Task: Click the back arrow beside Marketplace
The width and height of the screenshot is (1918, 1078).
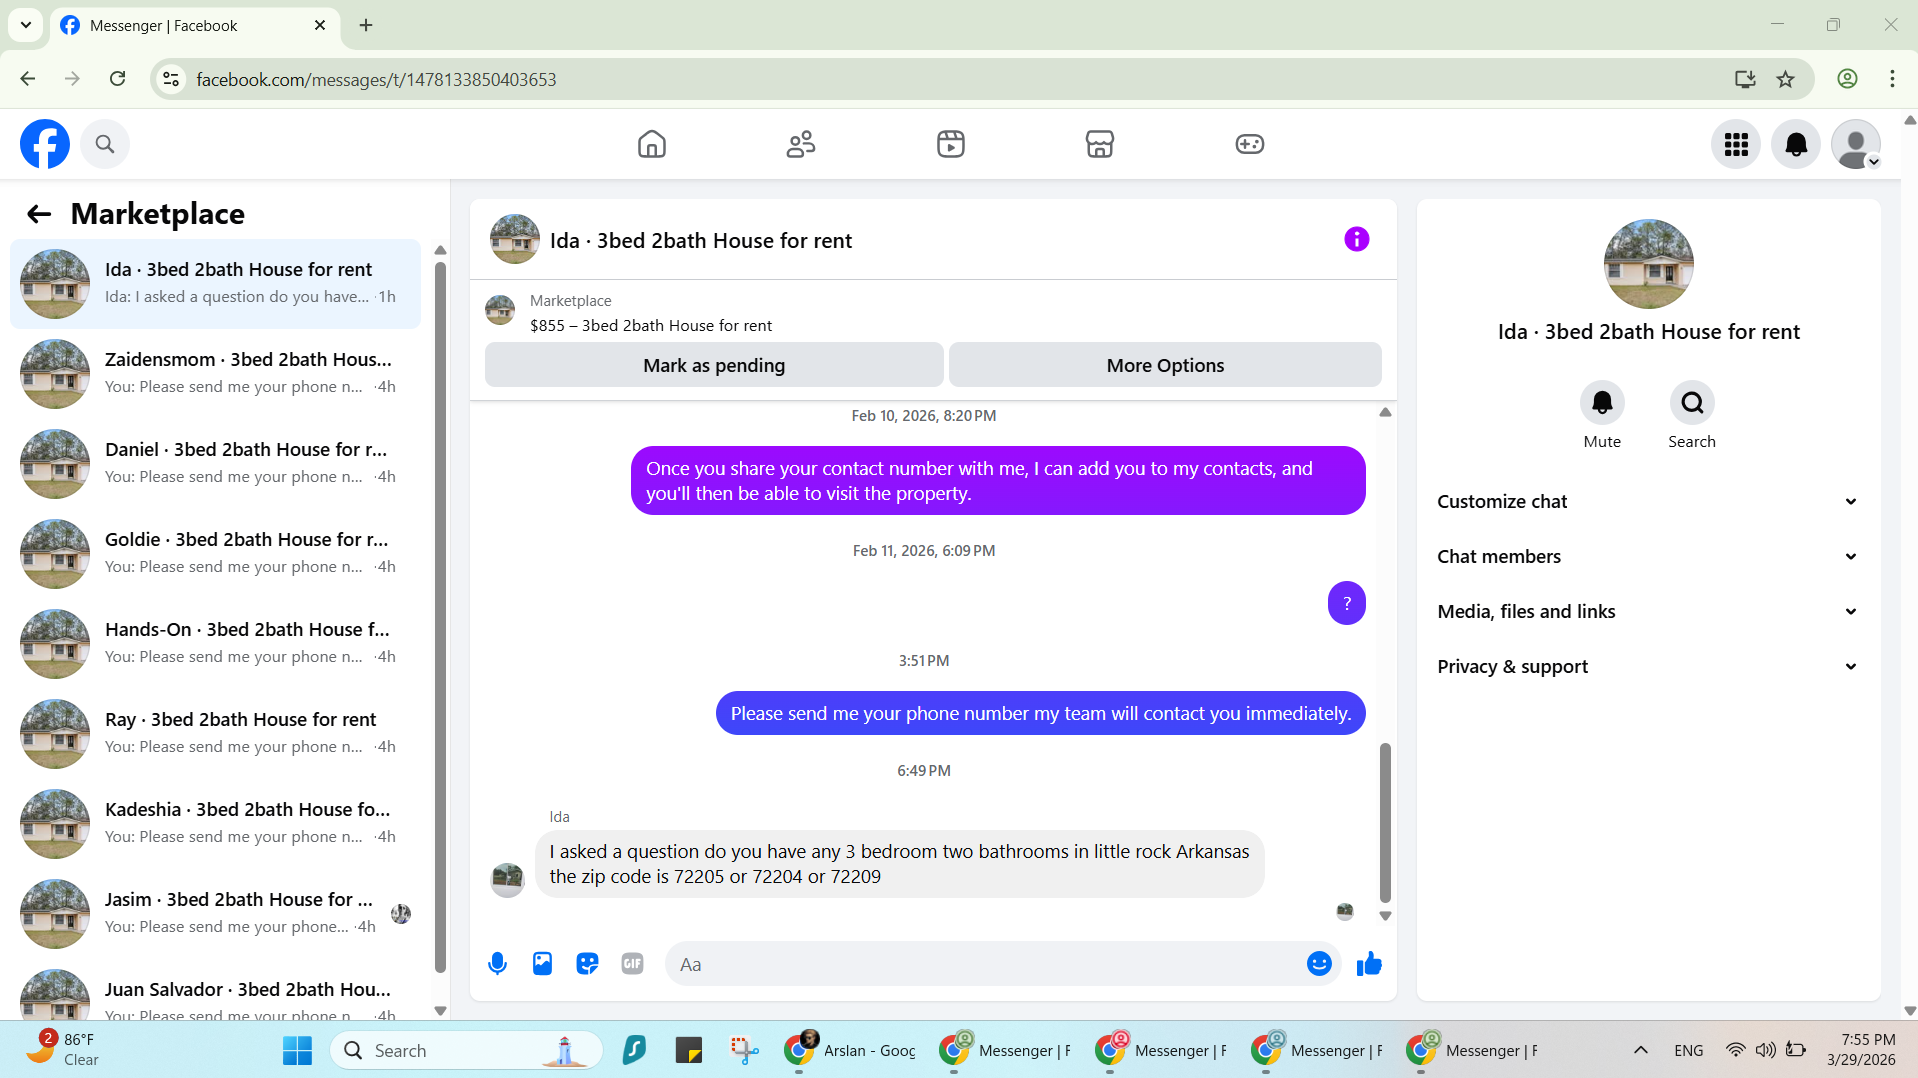Action: pyautogui.click(x=39, y=214)
